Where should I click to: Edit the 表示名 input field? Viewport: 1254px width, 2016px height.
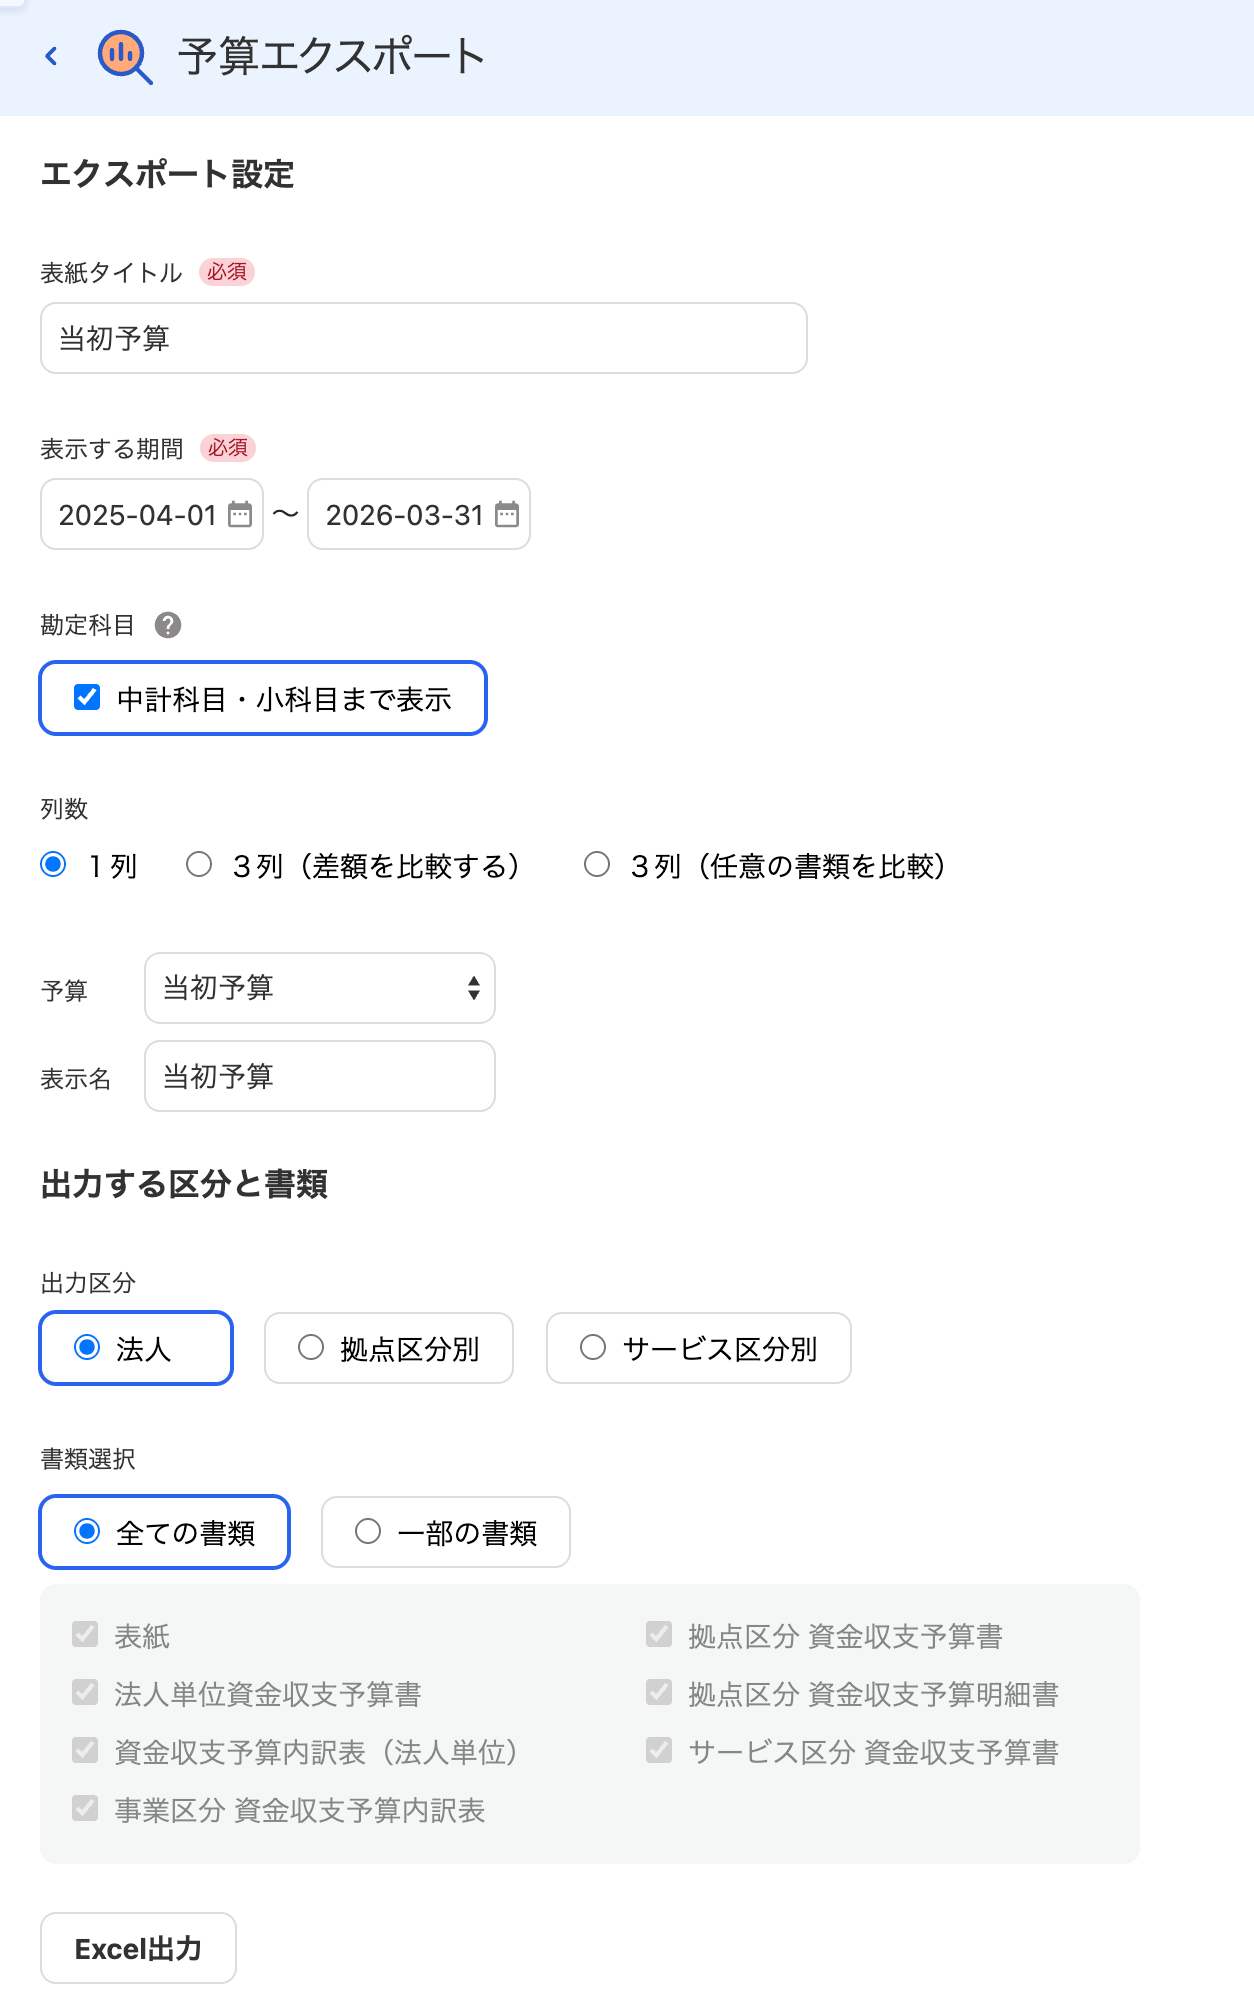(x=320, y=1076)
